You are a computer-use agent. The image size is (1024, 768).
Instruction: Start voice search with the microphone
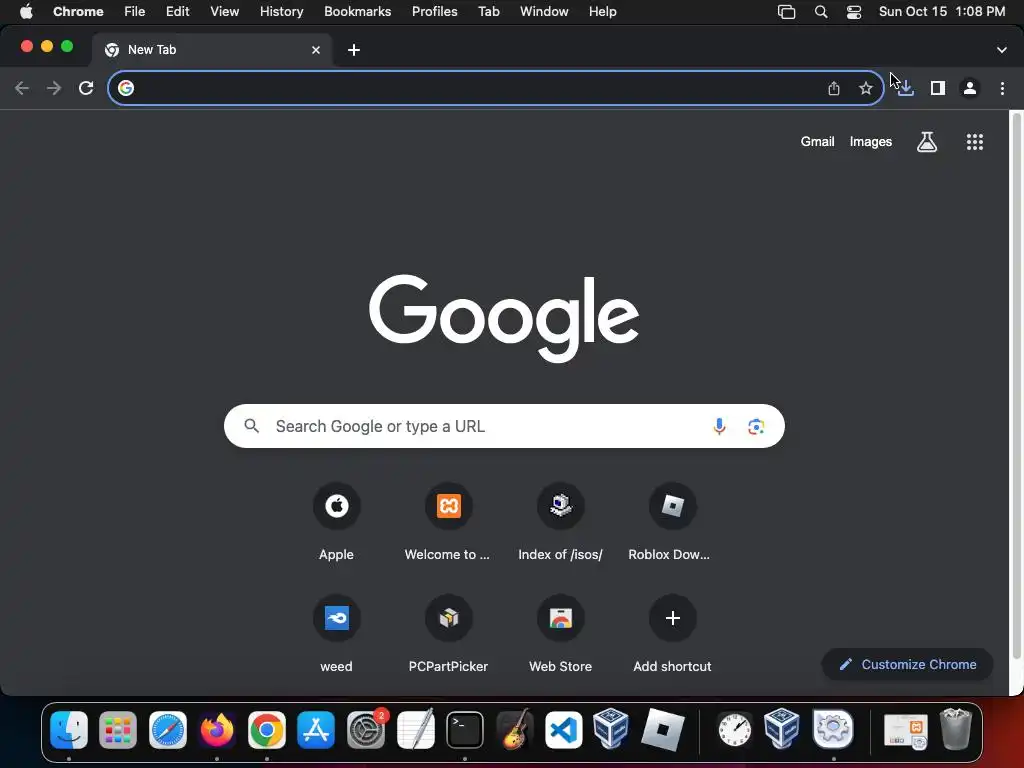click(719, 426)
